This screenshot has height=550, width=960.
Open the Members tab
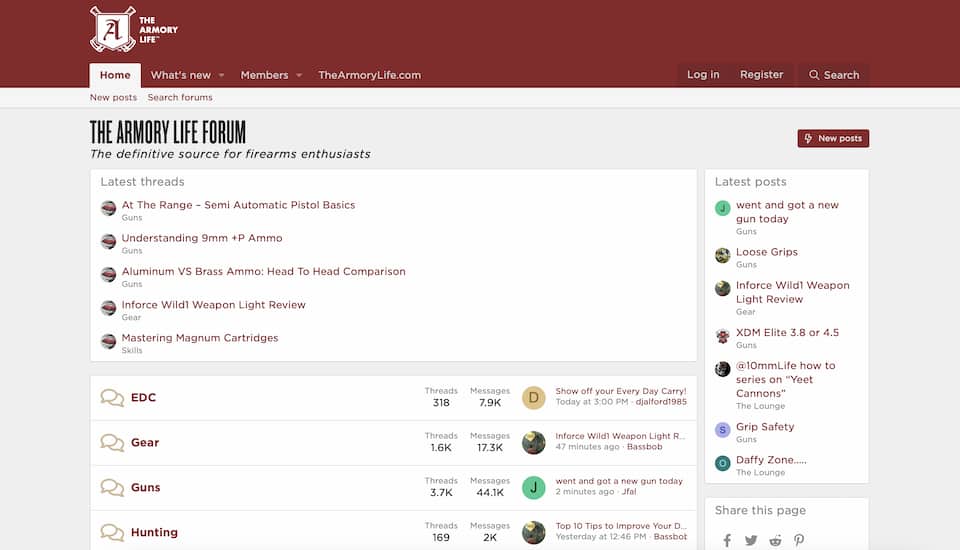[x=264, y=75]
